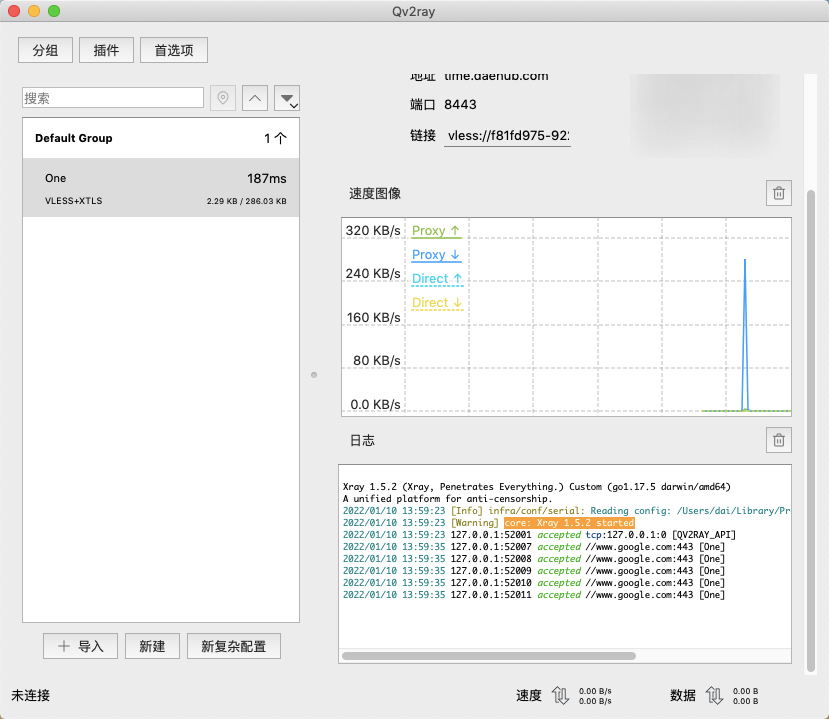This screenshot has height=719, width=829.
Task: Focus the 搜索 search field
Action: [x=113, y=98]
